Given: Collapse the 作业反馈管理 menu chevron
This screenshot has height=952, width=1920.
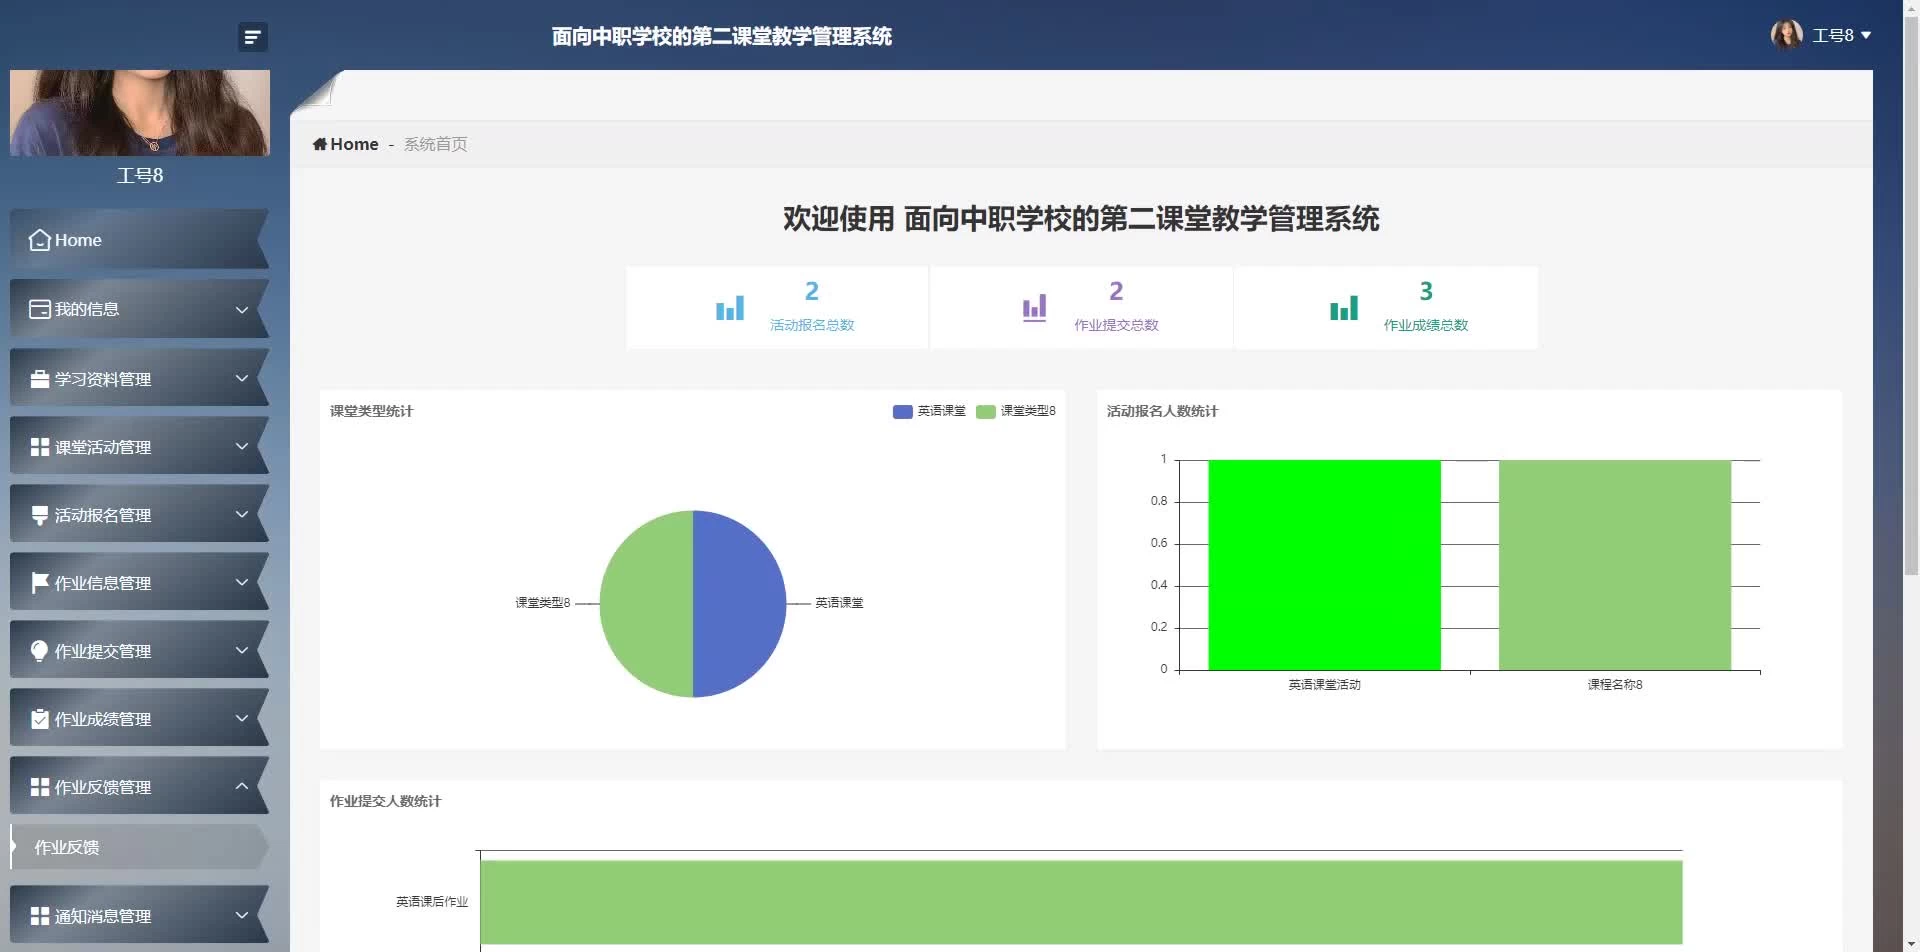Looking at the screenshot, I should tap(241, 787).
